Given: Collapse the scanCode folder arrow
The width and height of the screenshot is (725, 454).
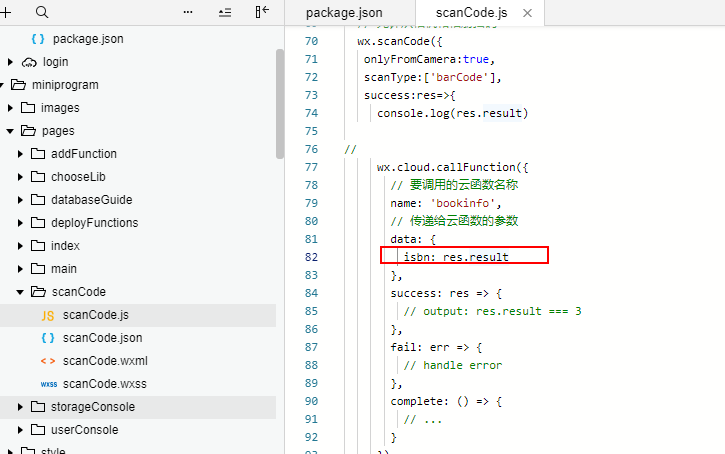Looking at the screenshot, I should click(x=20, y=292).
